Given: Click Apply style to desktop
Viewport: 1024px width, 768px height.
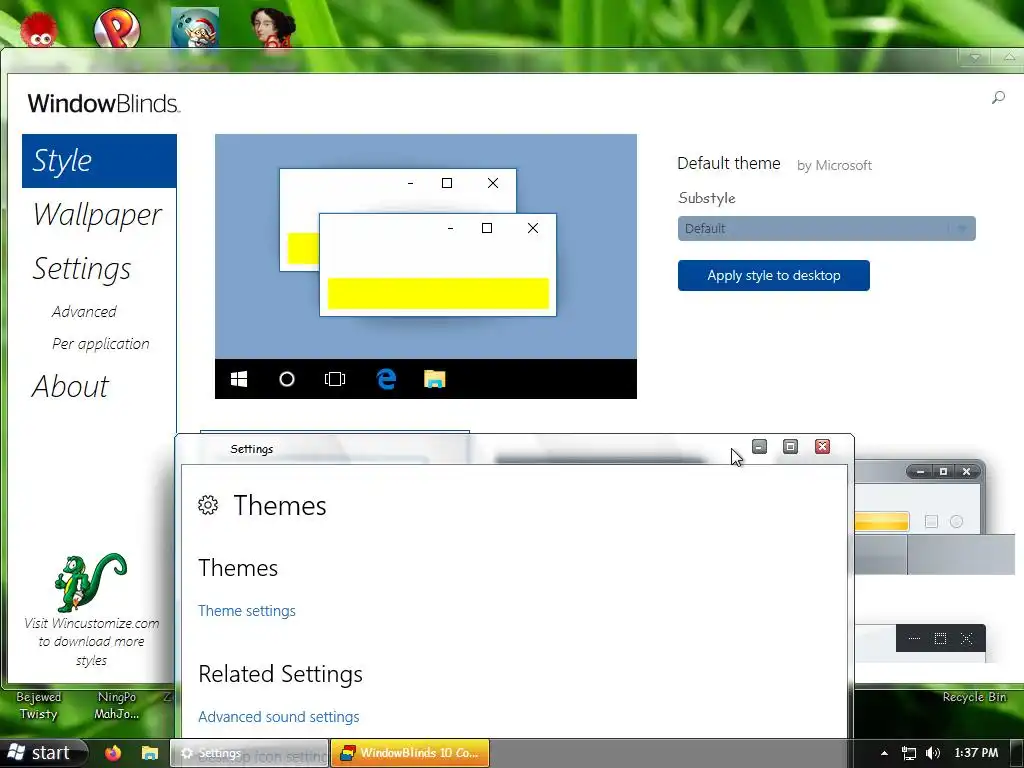Looking at the screenshot, I should [773, 276].
